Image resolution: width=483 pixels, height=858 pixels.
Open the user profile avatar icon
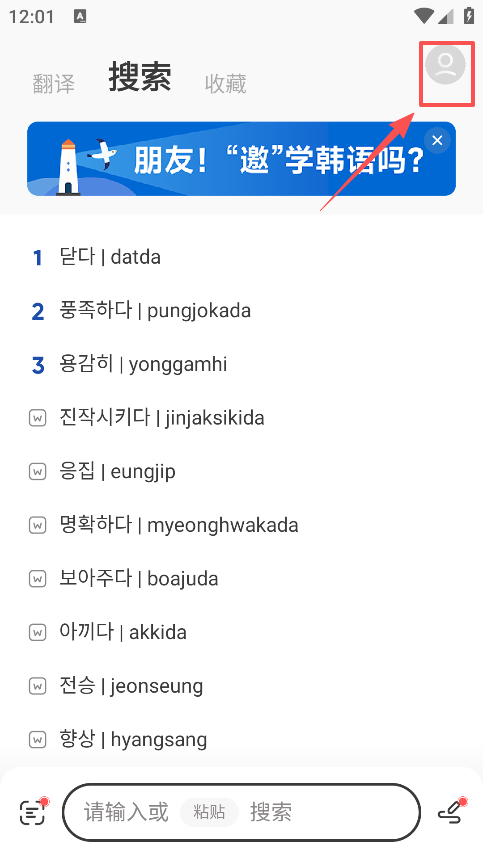click(445, 65)
